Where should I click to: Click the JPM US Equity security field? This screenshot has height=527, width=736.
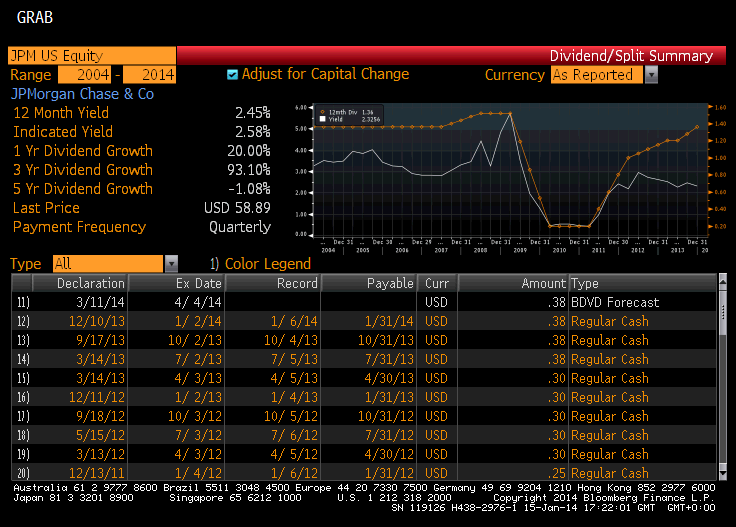pyautogui.click(x=92, y=56)
